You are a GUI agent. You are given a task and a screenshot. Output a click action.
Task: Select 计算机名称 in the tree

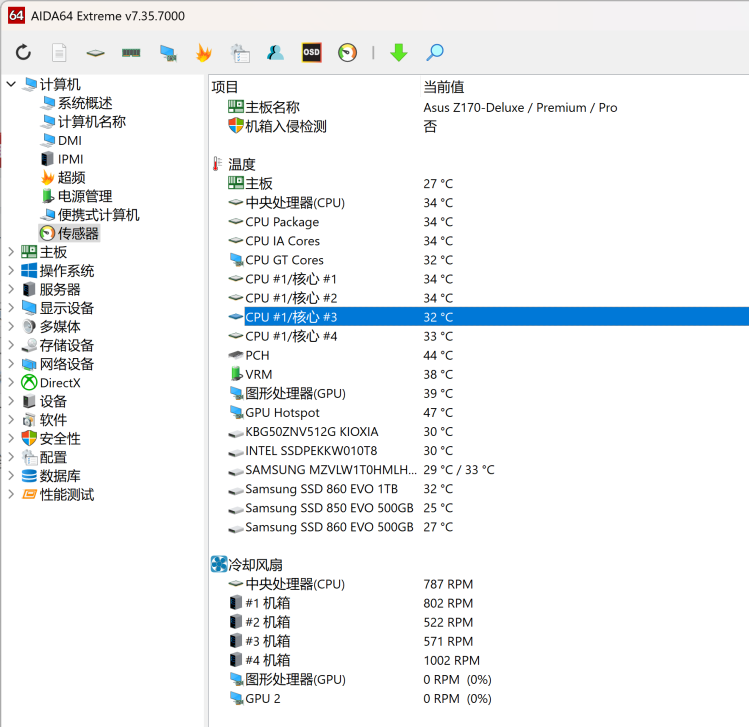pos(92,122)
